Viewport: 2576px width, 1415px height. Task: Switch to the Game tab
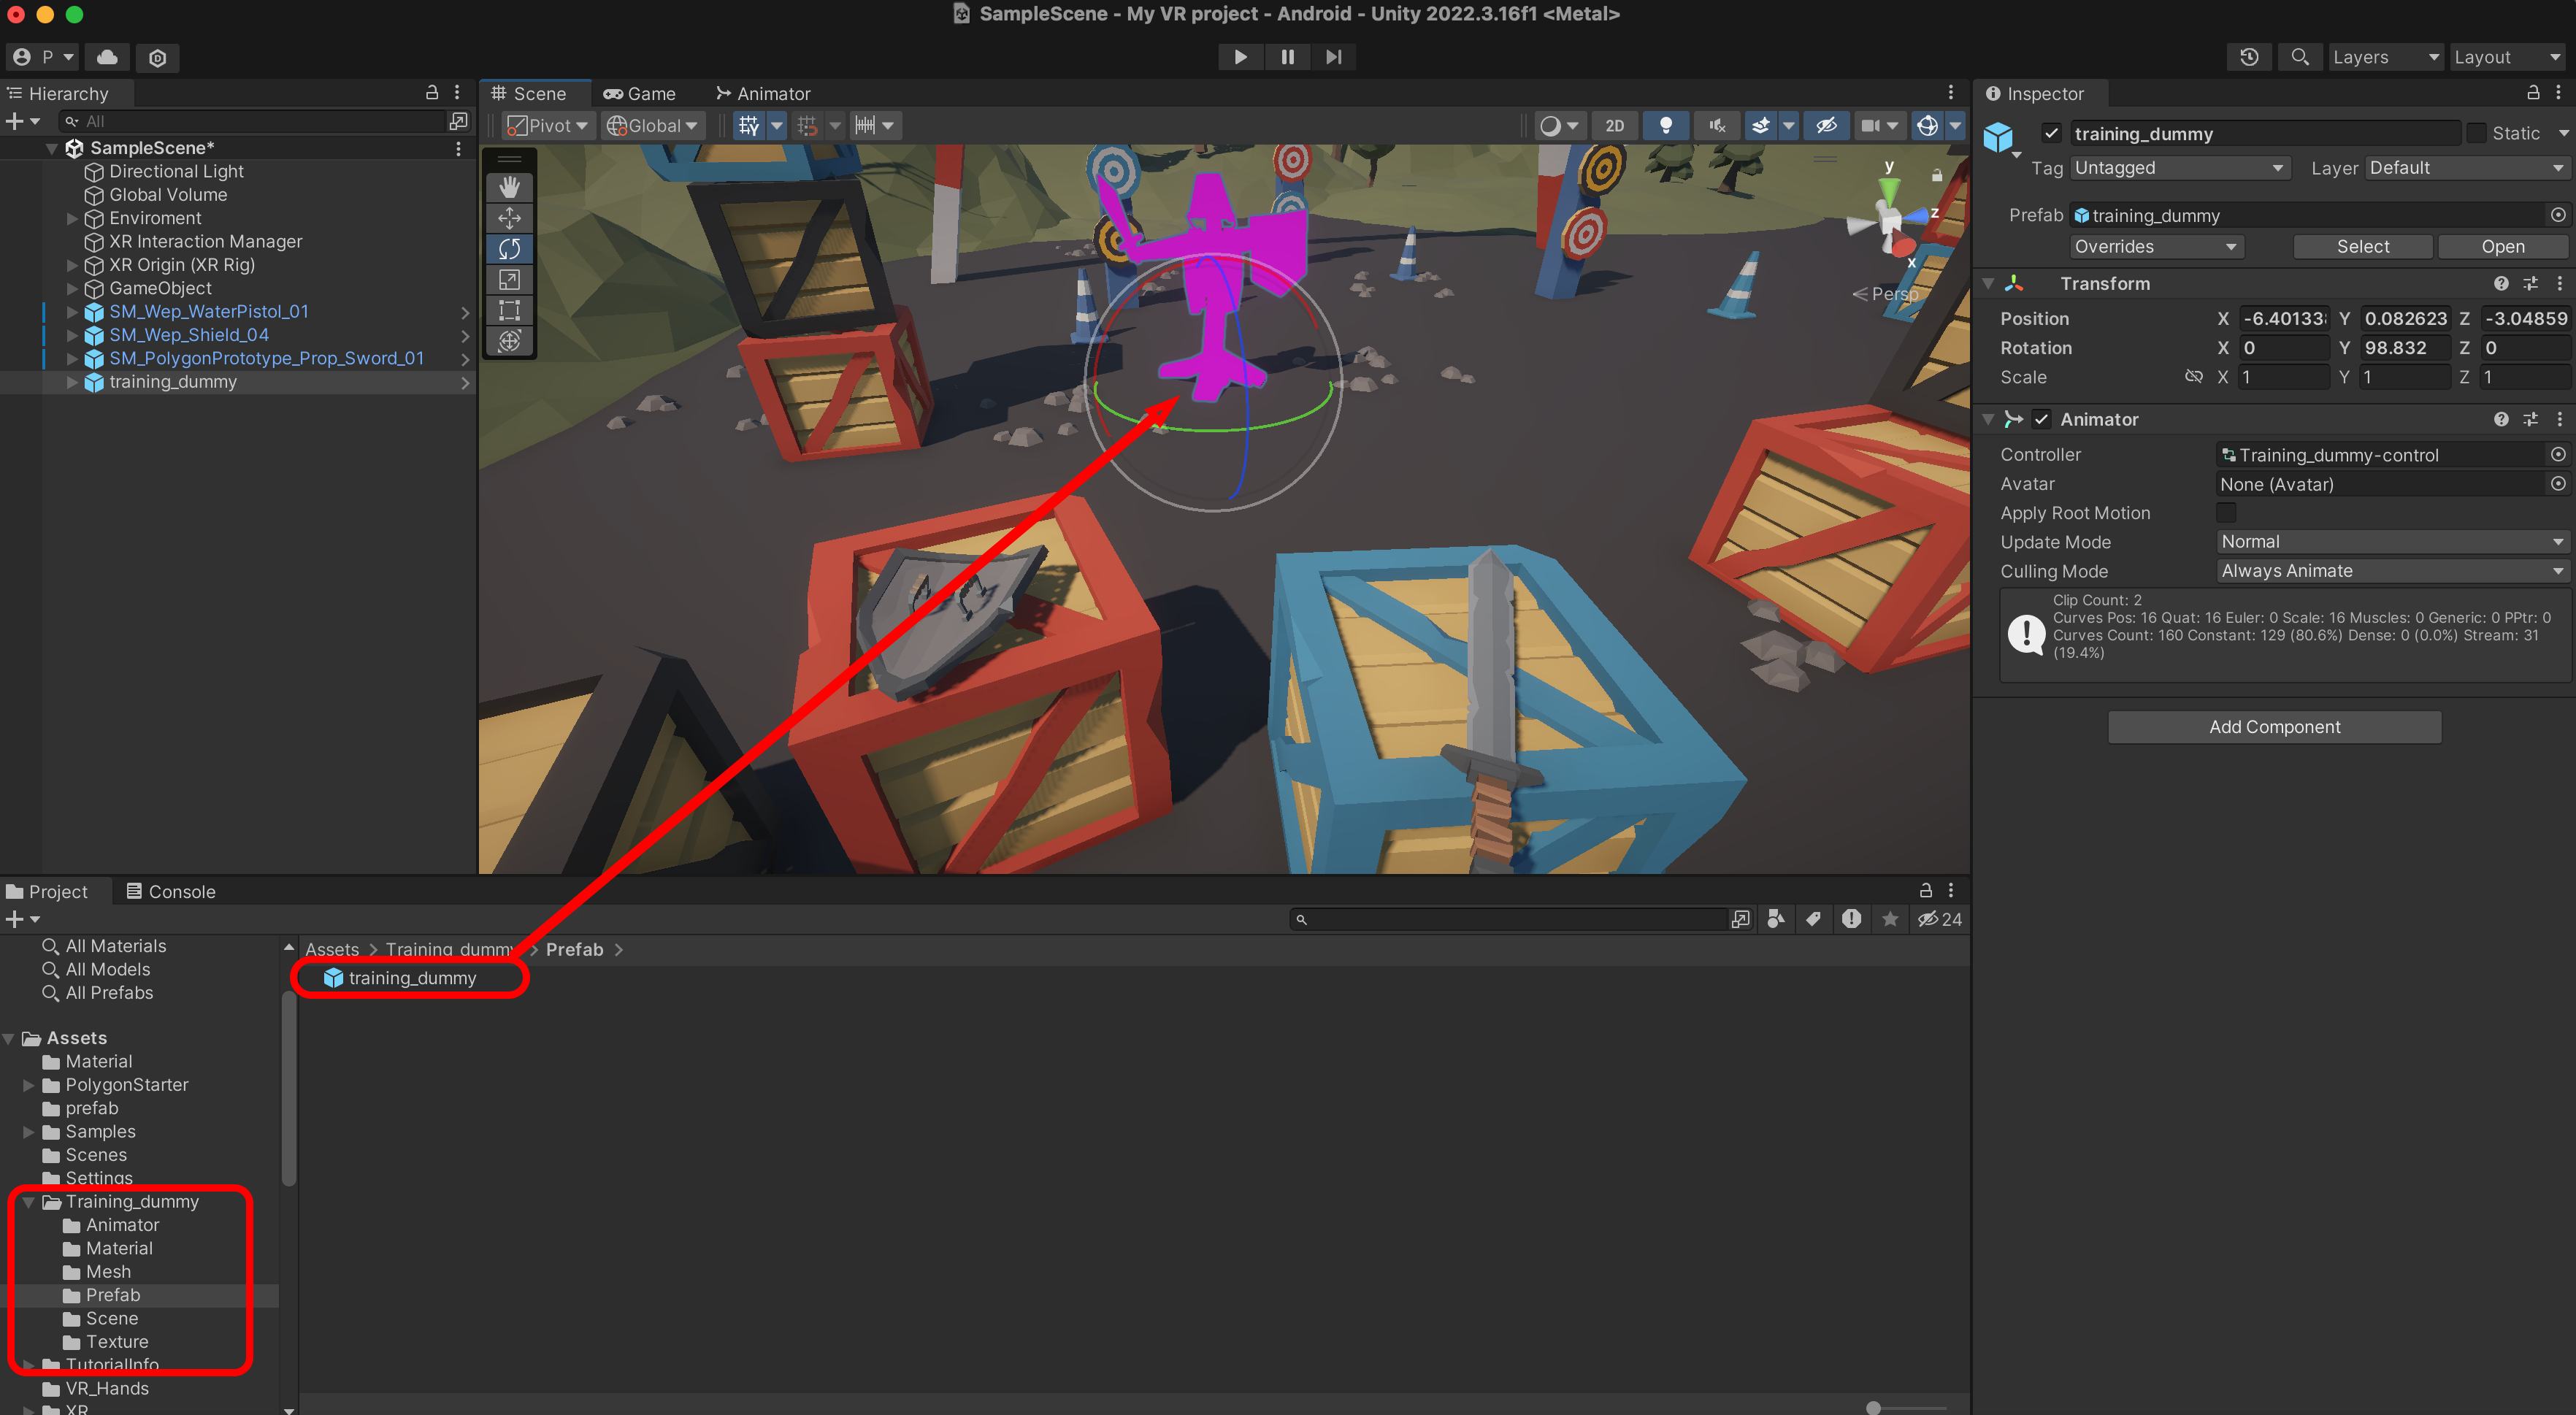pyautogui.click(x=640, y=94)
